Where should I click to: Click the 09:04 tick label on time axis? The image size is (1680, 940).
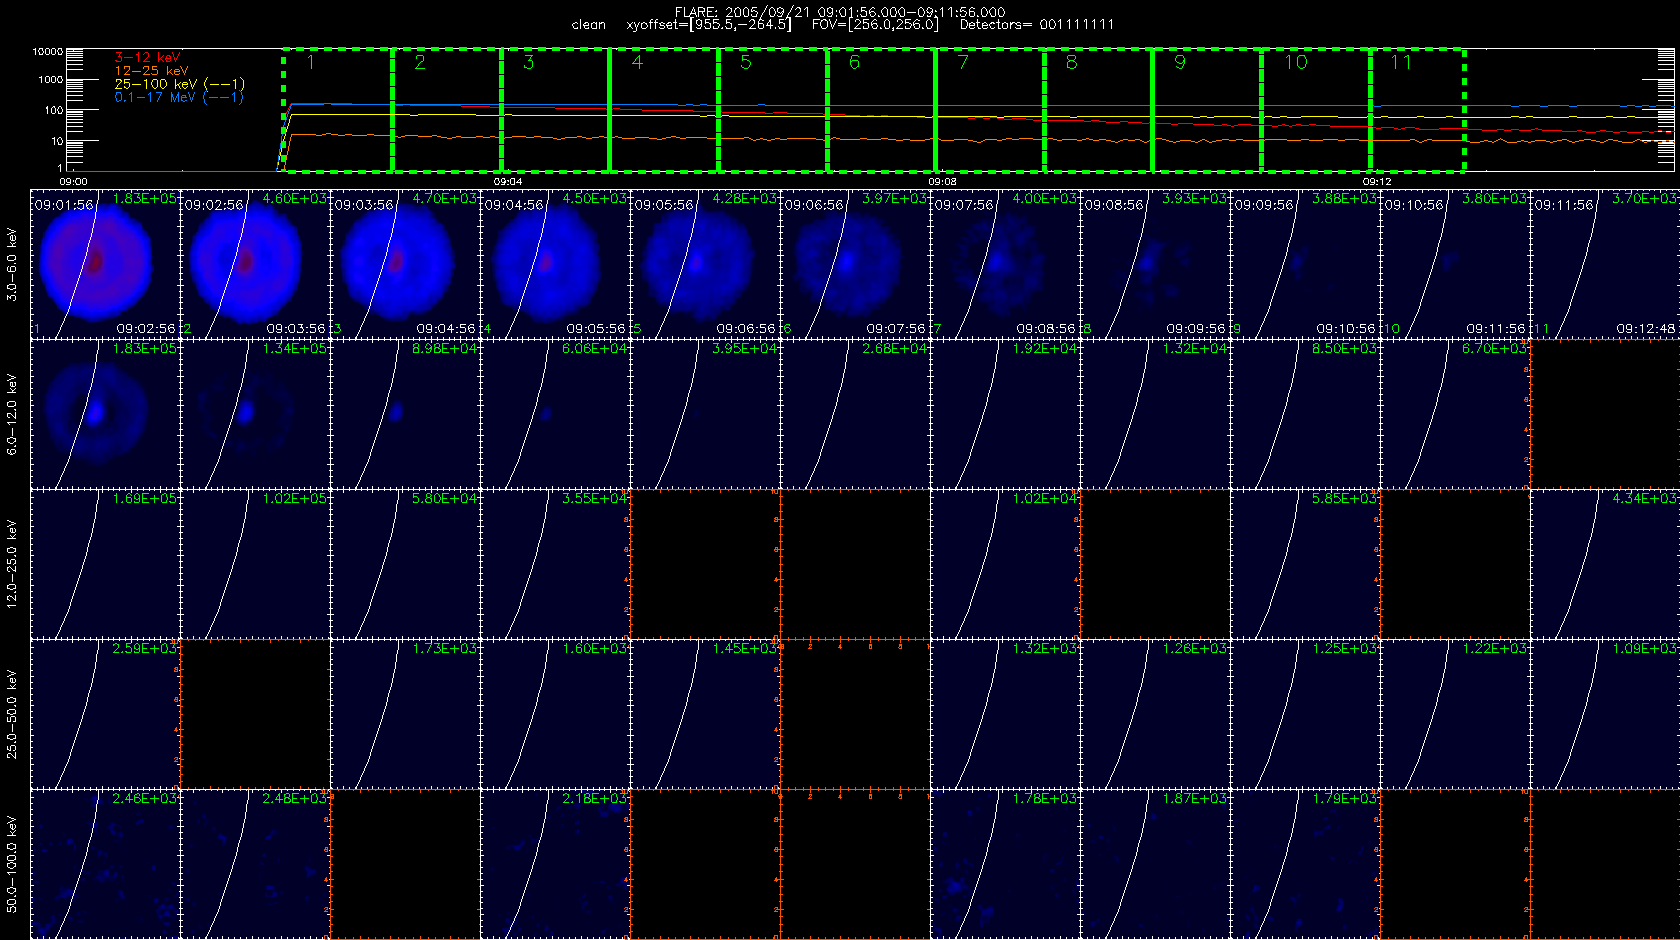[x=507, y=182]
